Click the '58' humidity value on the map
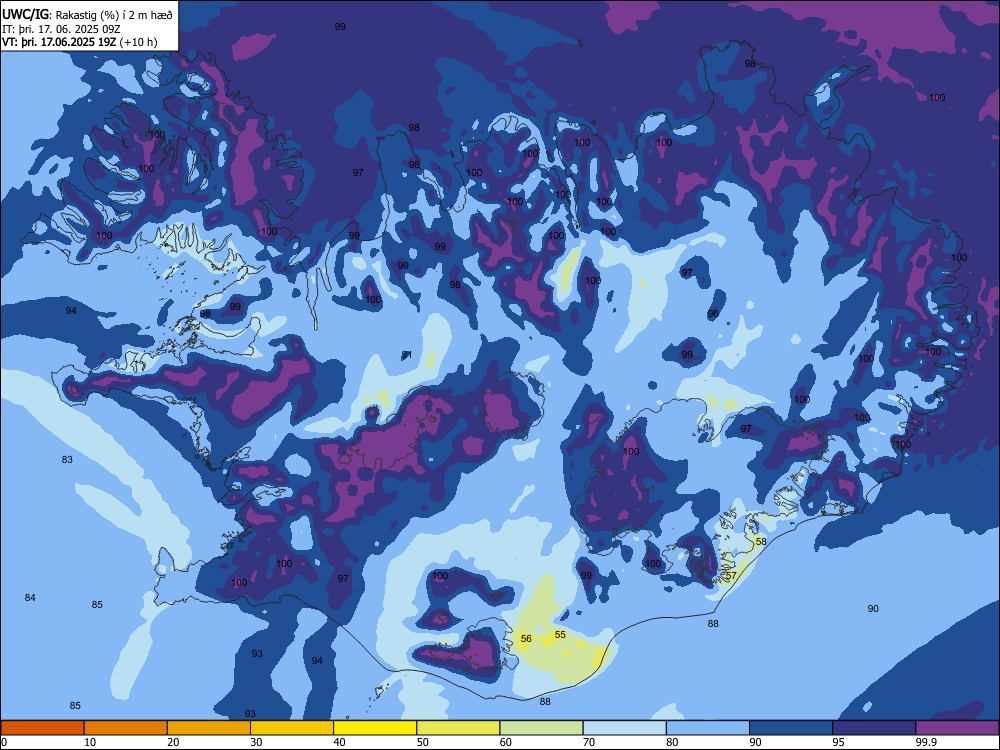Viewport: 1000px width, 750px height. [x=761, y=541]
